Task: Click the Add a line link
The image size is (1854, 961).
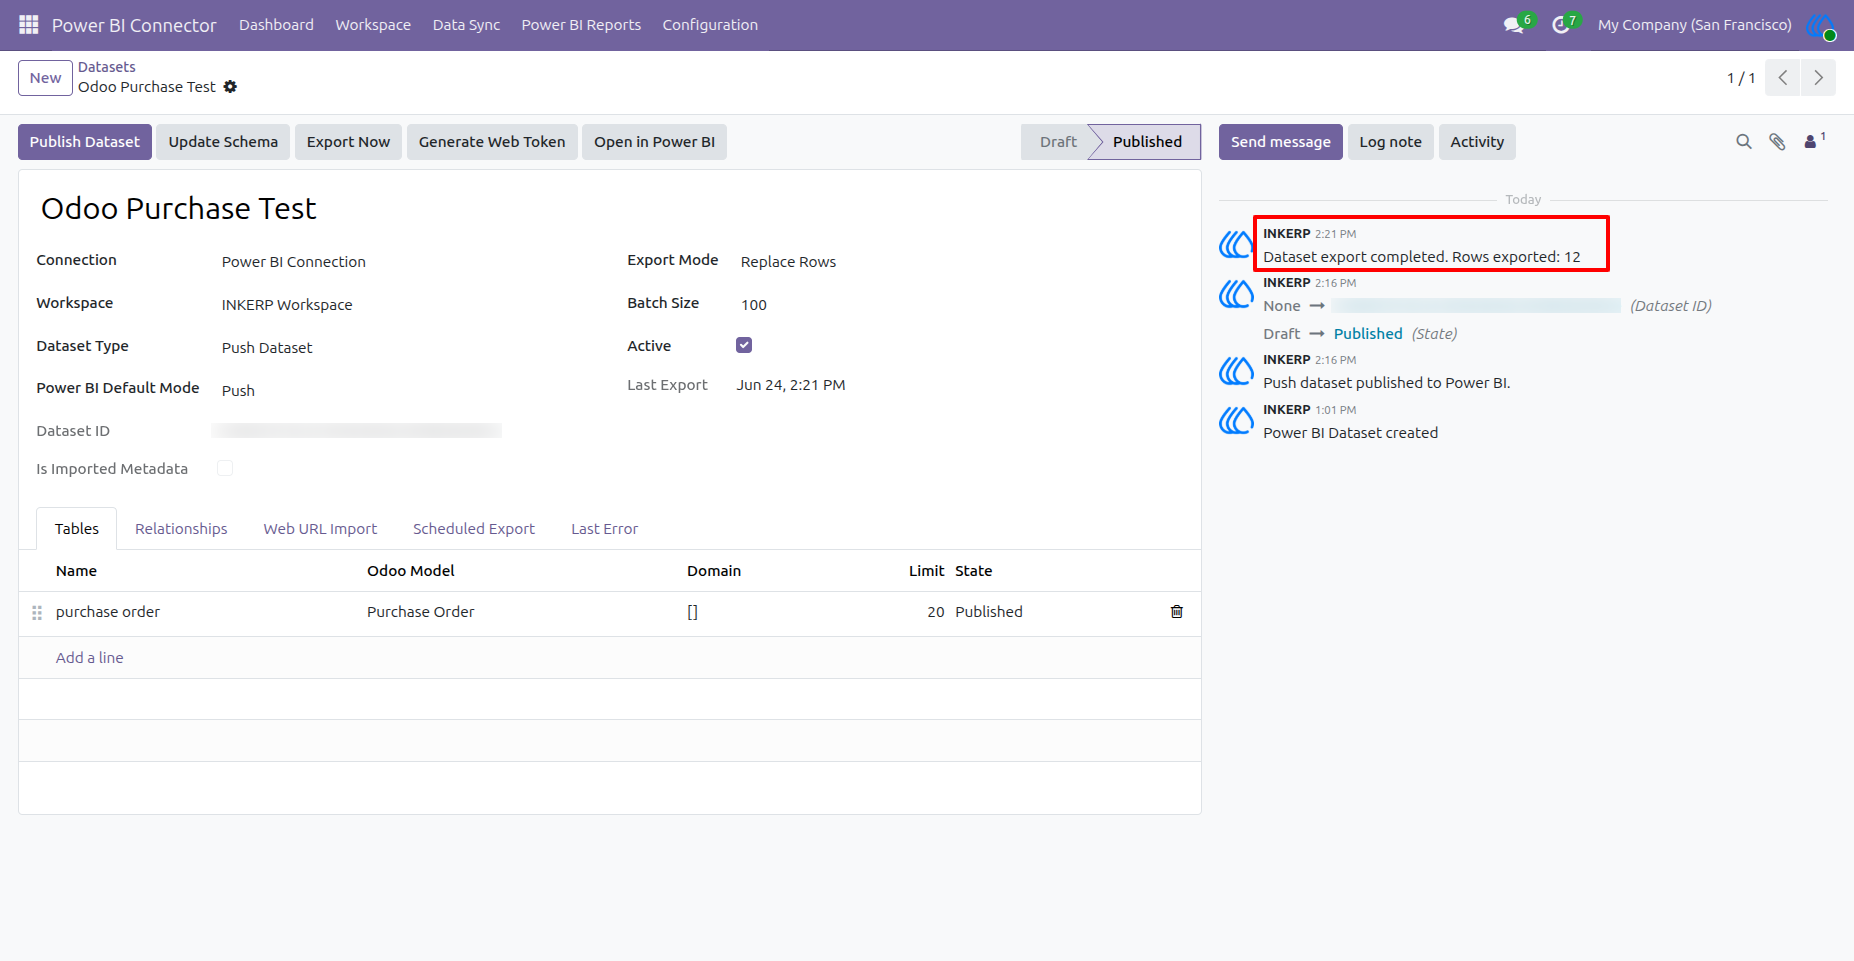Action: [90, 658]
